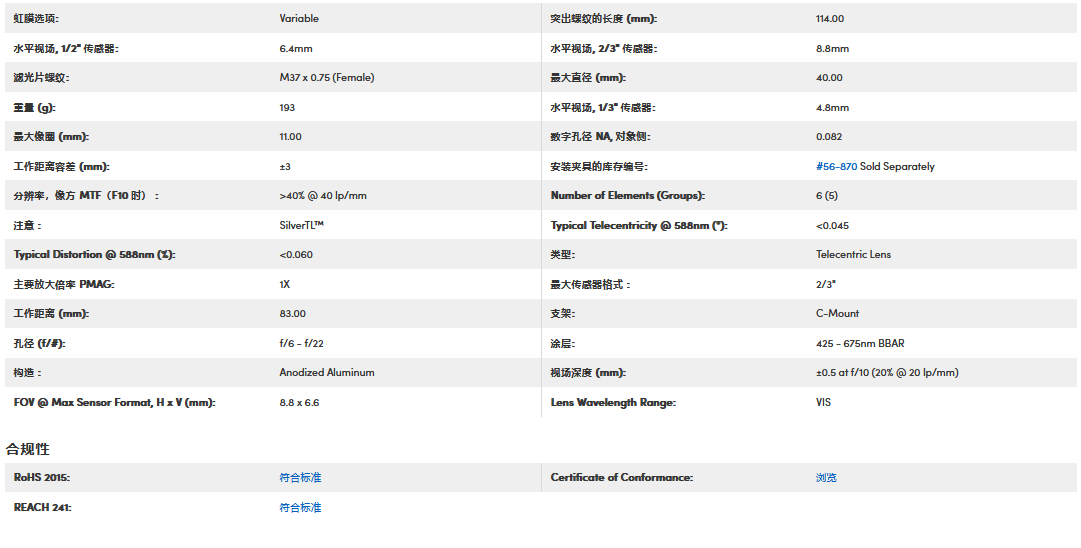The height and width of the screenshot is (548, 1081).
Task: Click the ±0.5 at f/10 depth value
Action: click(x=887, y=373)
